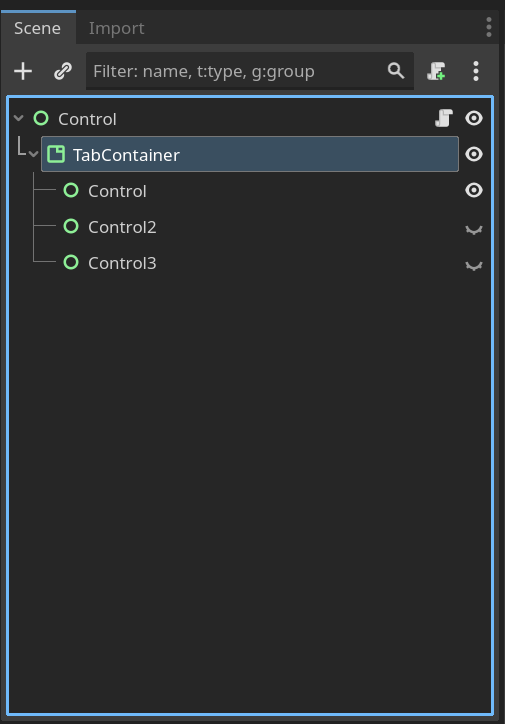This screenshot has width=505, height=724.
Task: Open Scene dock extra options menu
Action: (x=476, y=72)
